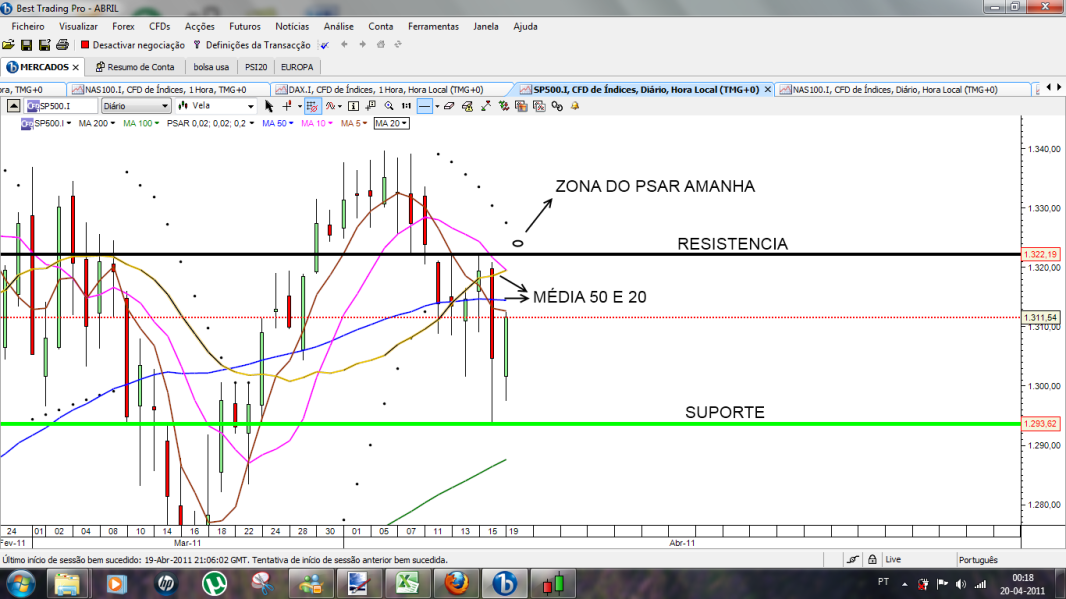Click Desactivar negociação button
Image resolution: width=1066 pixels, height=599 pixels.
(x=133, y=45)
